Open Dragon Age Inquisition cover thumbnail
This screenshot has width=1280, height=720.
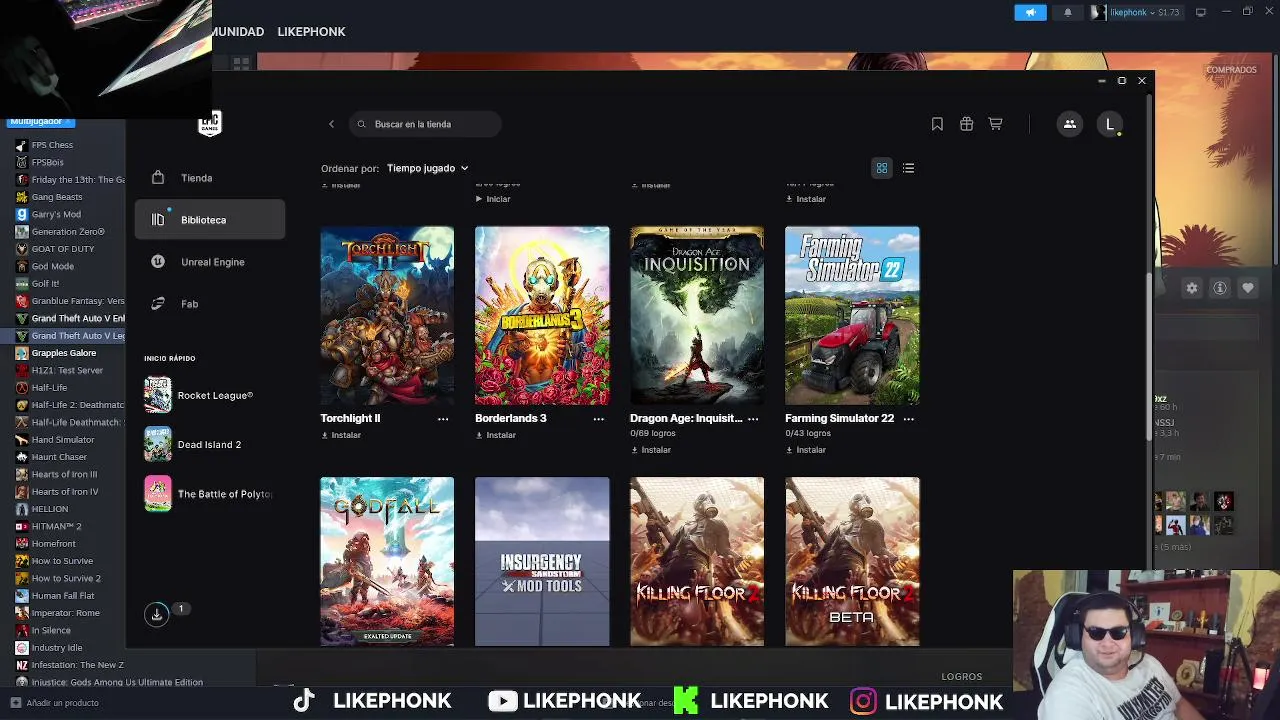(x=697, y=315)
